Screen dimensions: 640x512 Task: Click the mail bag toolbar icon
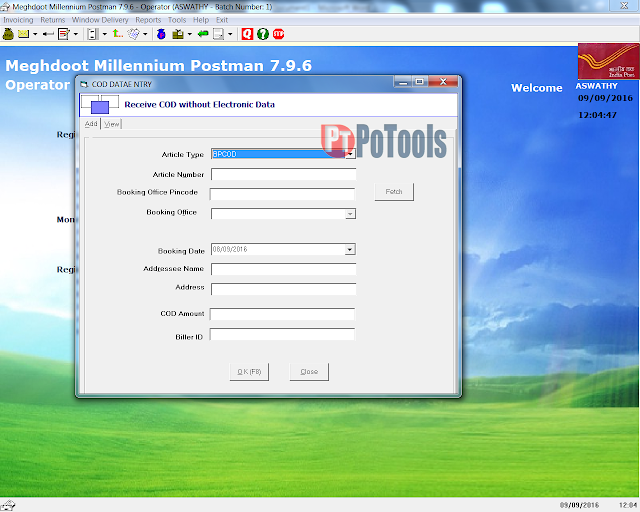coord(8,34)
